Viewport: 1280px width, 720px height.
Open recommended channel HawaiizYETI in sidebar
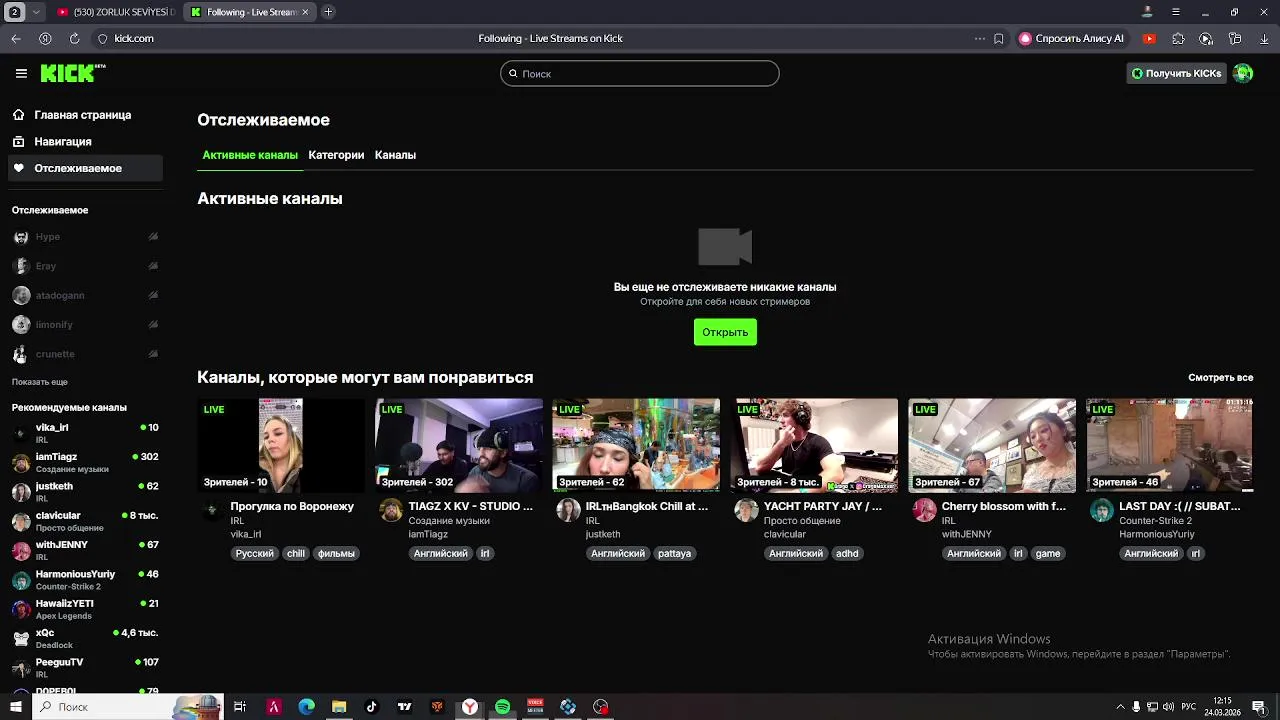tap(85, 609)
